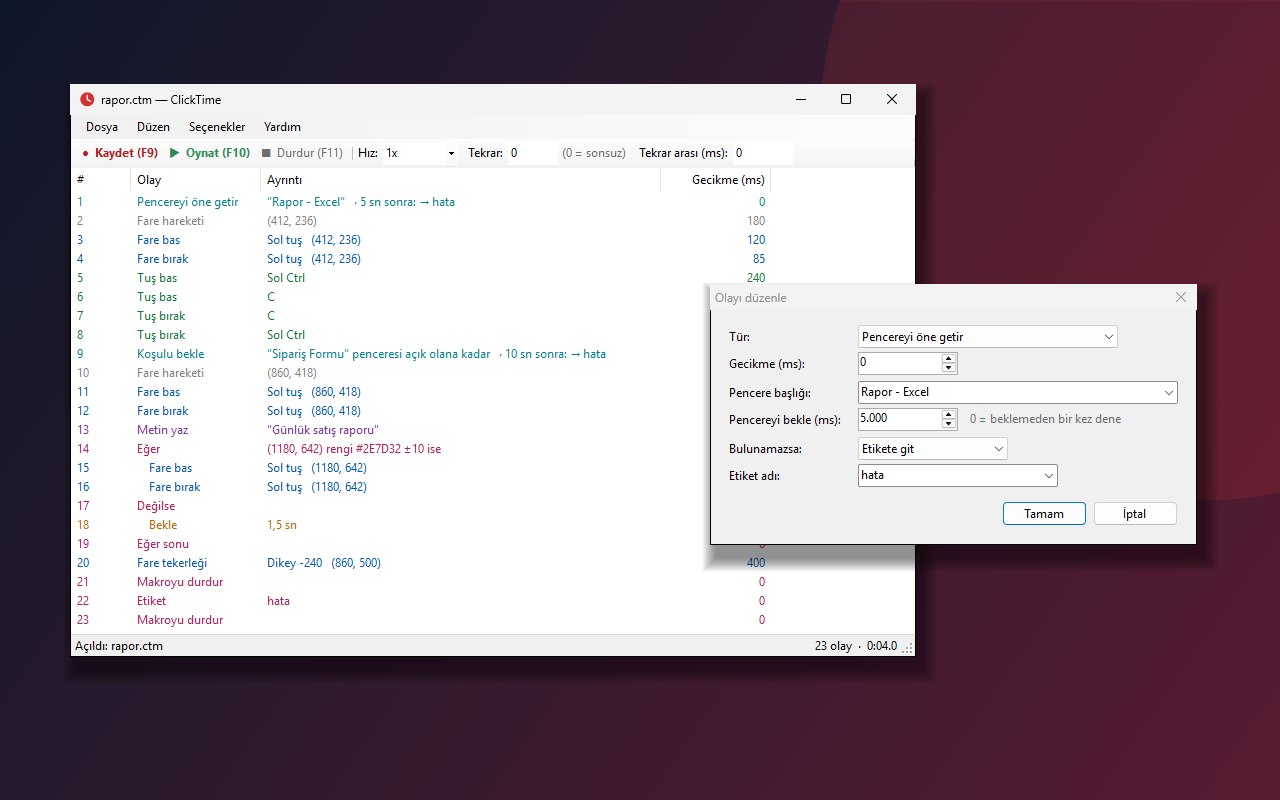Decrease Gecikme (ms) with the down arrow
The width and height of the screenshot is (1280, 800).
click(x=949, y=369)
